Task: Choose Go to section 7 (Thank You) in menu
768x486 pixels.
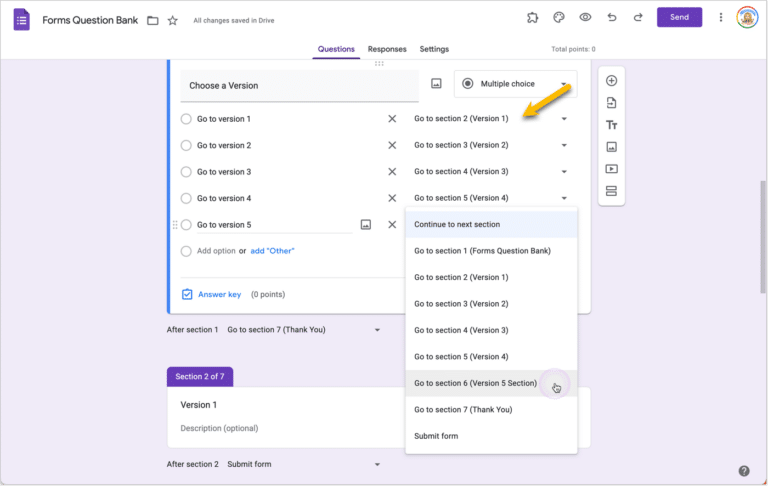Action: 491,410
